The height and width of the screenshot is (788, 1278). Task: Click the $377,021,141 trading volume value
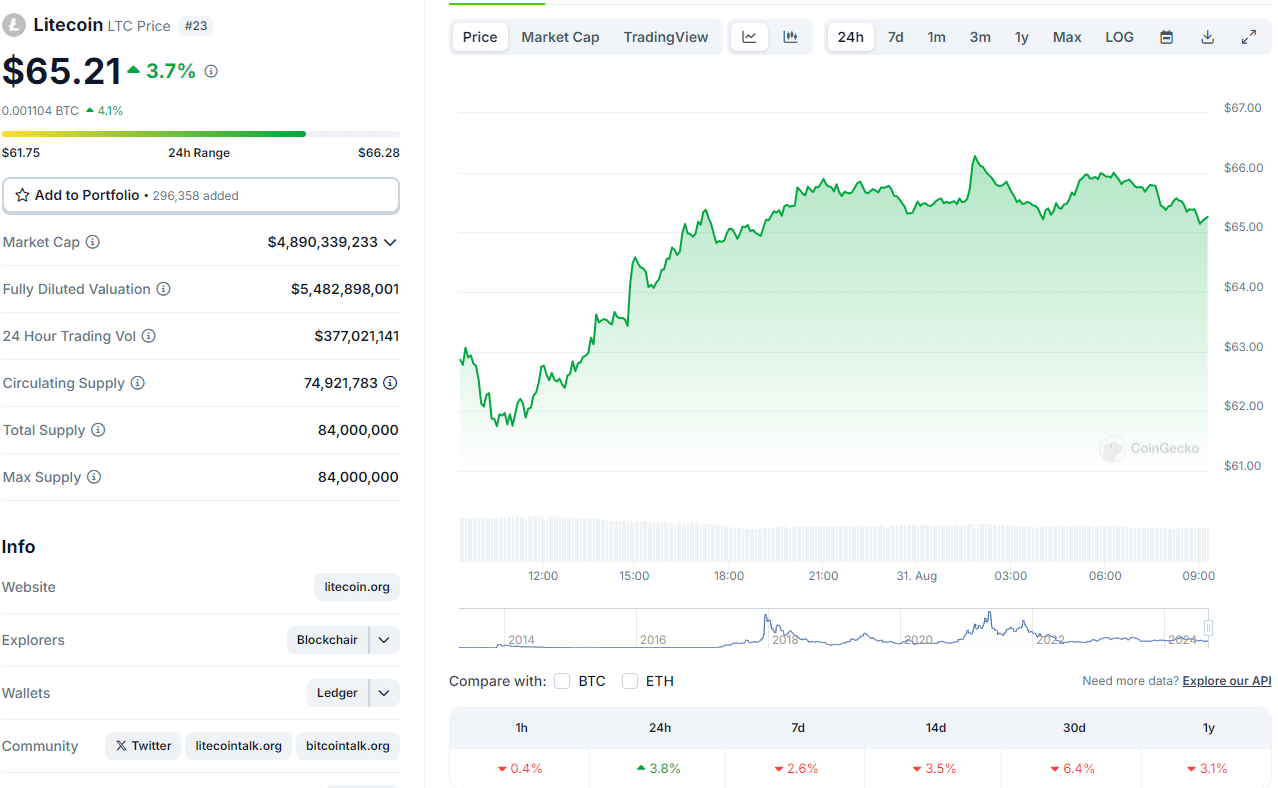coord(357,336)
